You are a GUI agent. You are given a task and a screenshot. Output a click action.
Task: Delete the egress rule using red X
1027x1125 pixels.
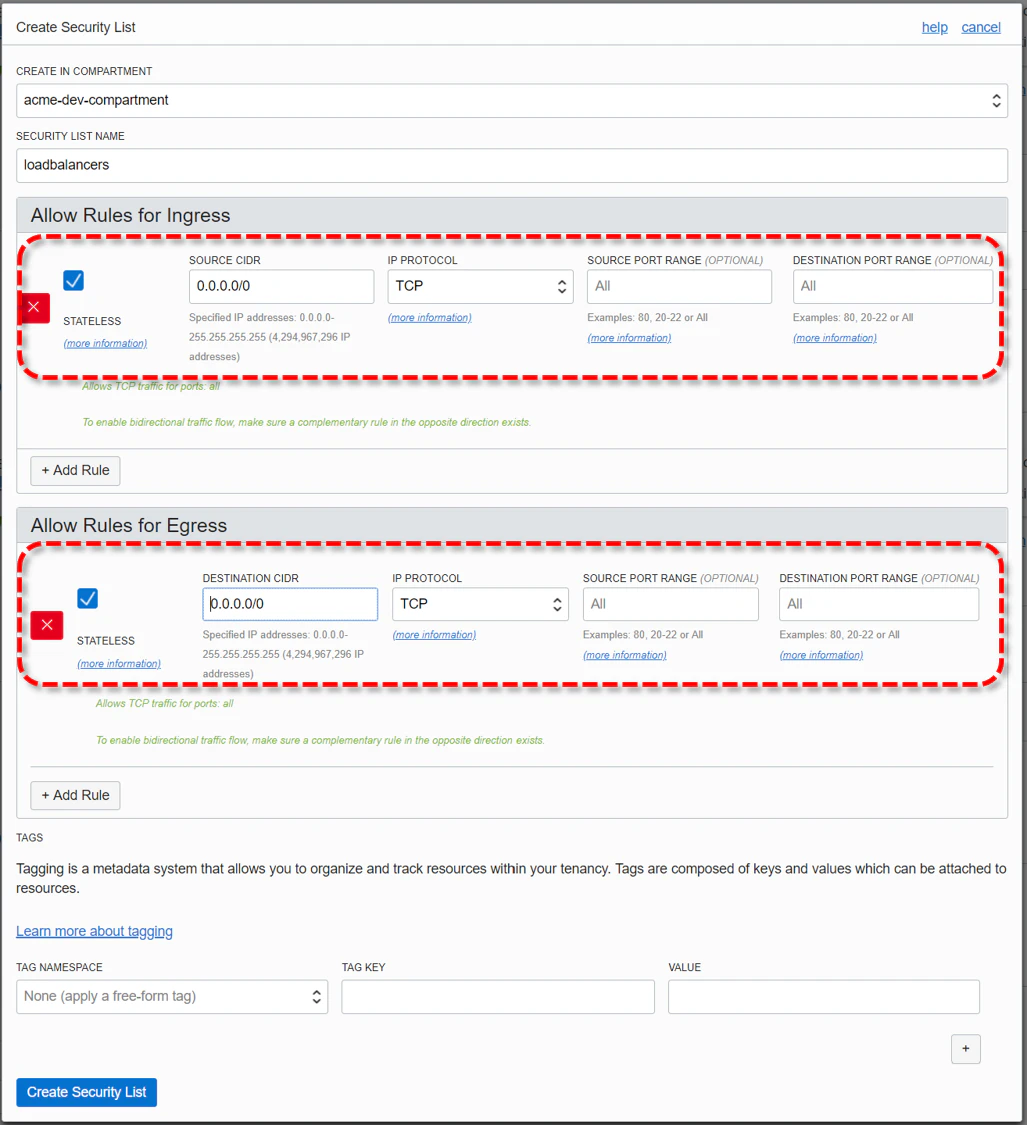[47, 625]
